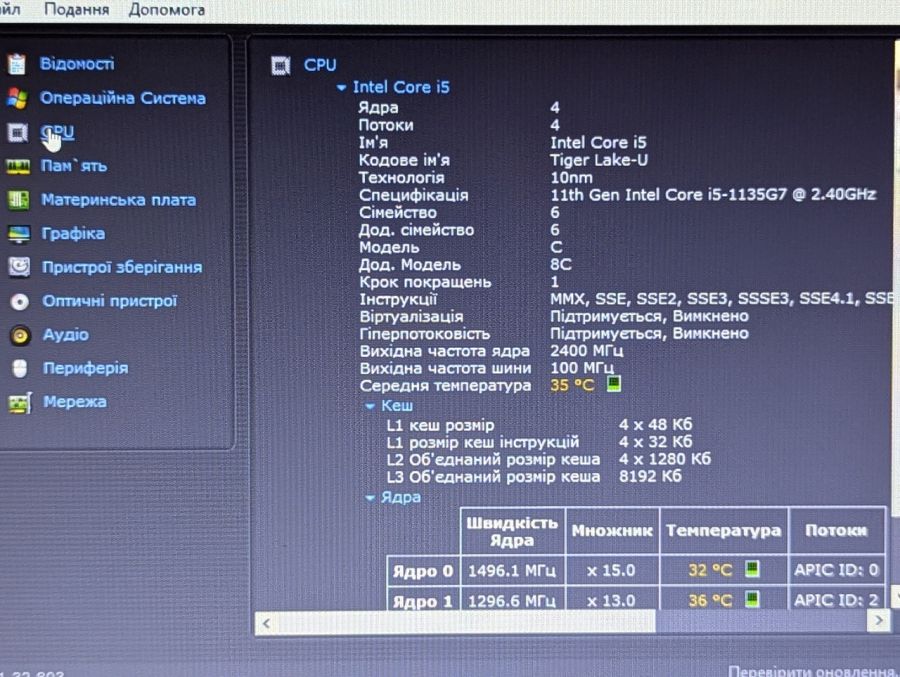
Task: Click the 10nm technology value
Action: (x=571, y=177)
